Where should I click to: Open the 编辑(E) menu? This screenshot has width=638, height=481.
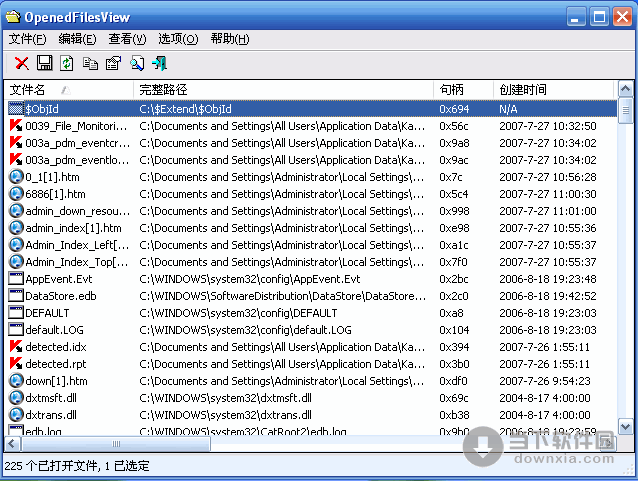pyautogui.click(x=77, y=39)
